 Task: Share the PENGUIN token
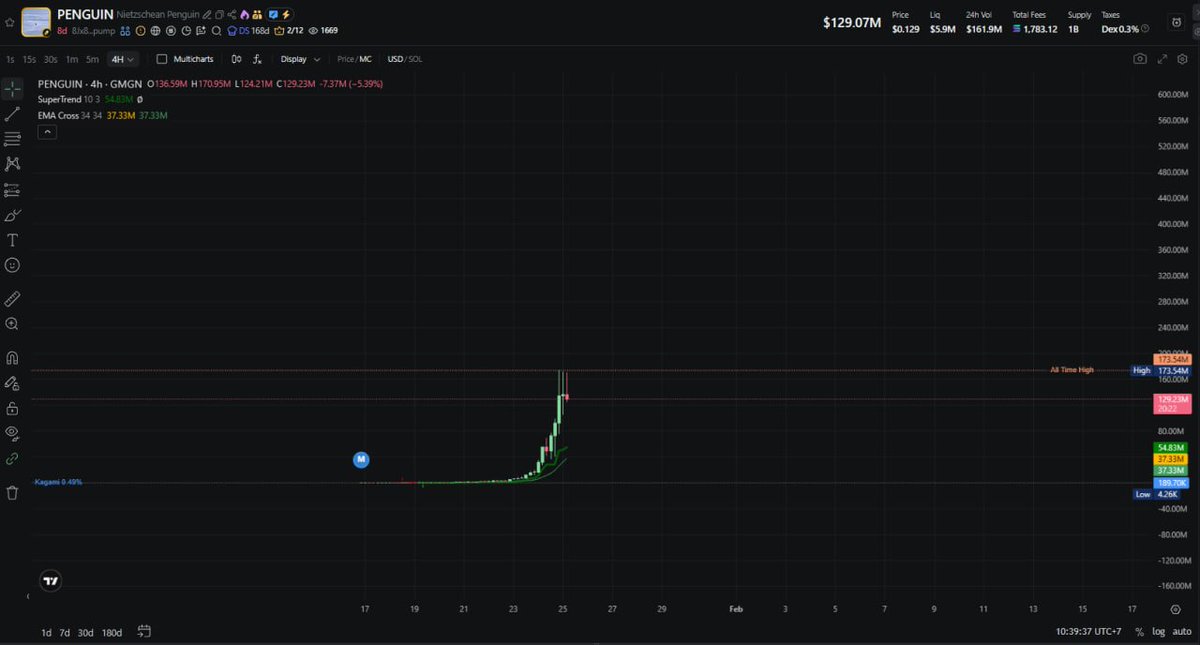[231, 15]
